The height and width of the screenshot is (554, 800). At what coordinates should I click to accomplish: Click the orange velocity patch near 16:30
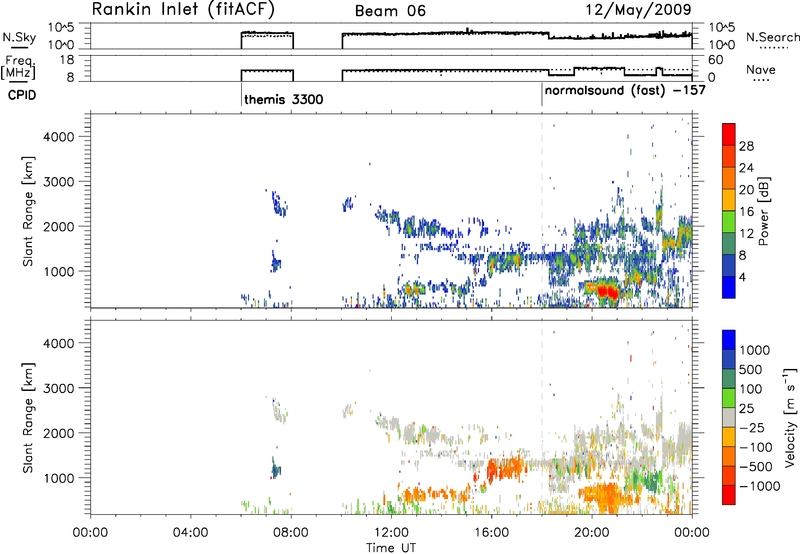(506, 468)
